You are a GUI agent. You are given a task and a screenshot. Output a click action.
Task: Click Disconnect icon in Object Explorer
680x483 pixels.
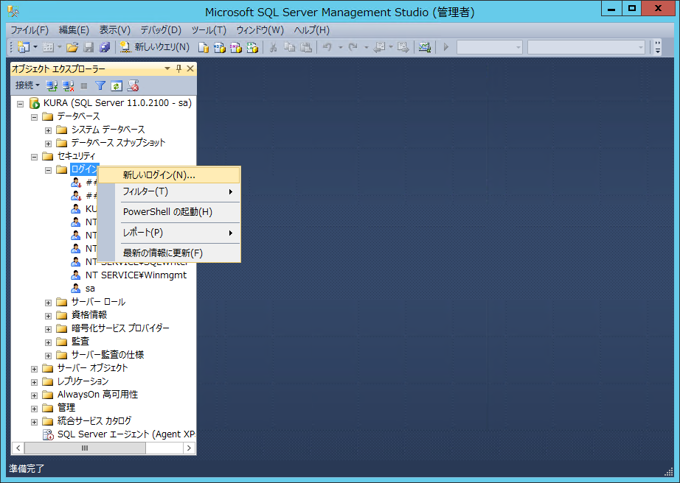point(69,86)
